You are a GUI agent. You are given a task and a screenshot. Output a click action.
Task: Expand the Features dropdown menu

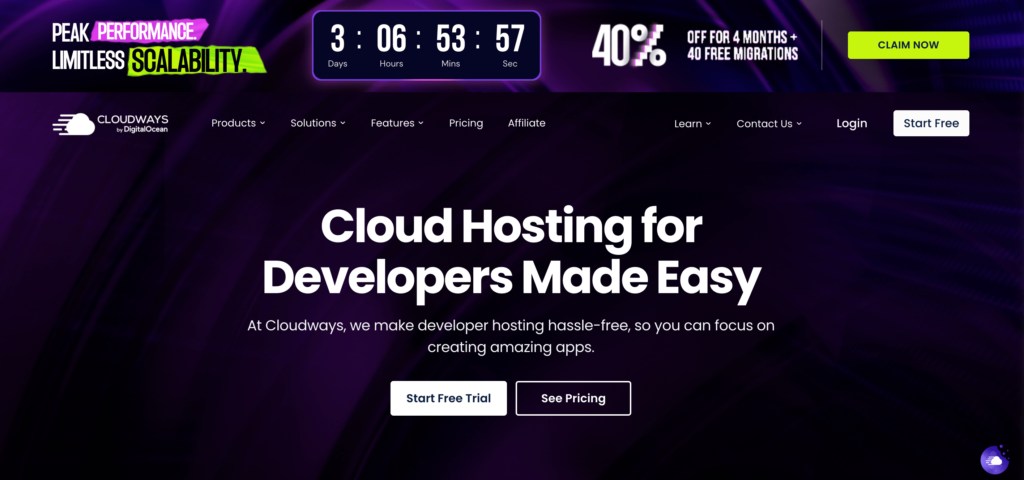(x=397, y=123)
